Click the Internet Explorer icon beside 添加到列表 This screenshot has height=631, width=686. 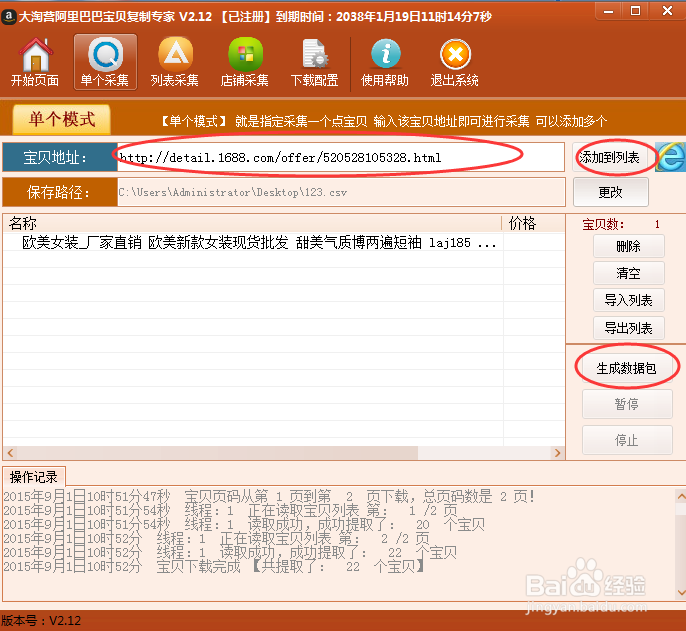671,157
